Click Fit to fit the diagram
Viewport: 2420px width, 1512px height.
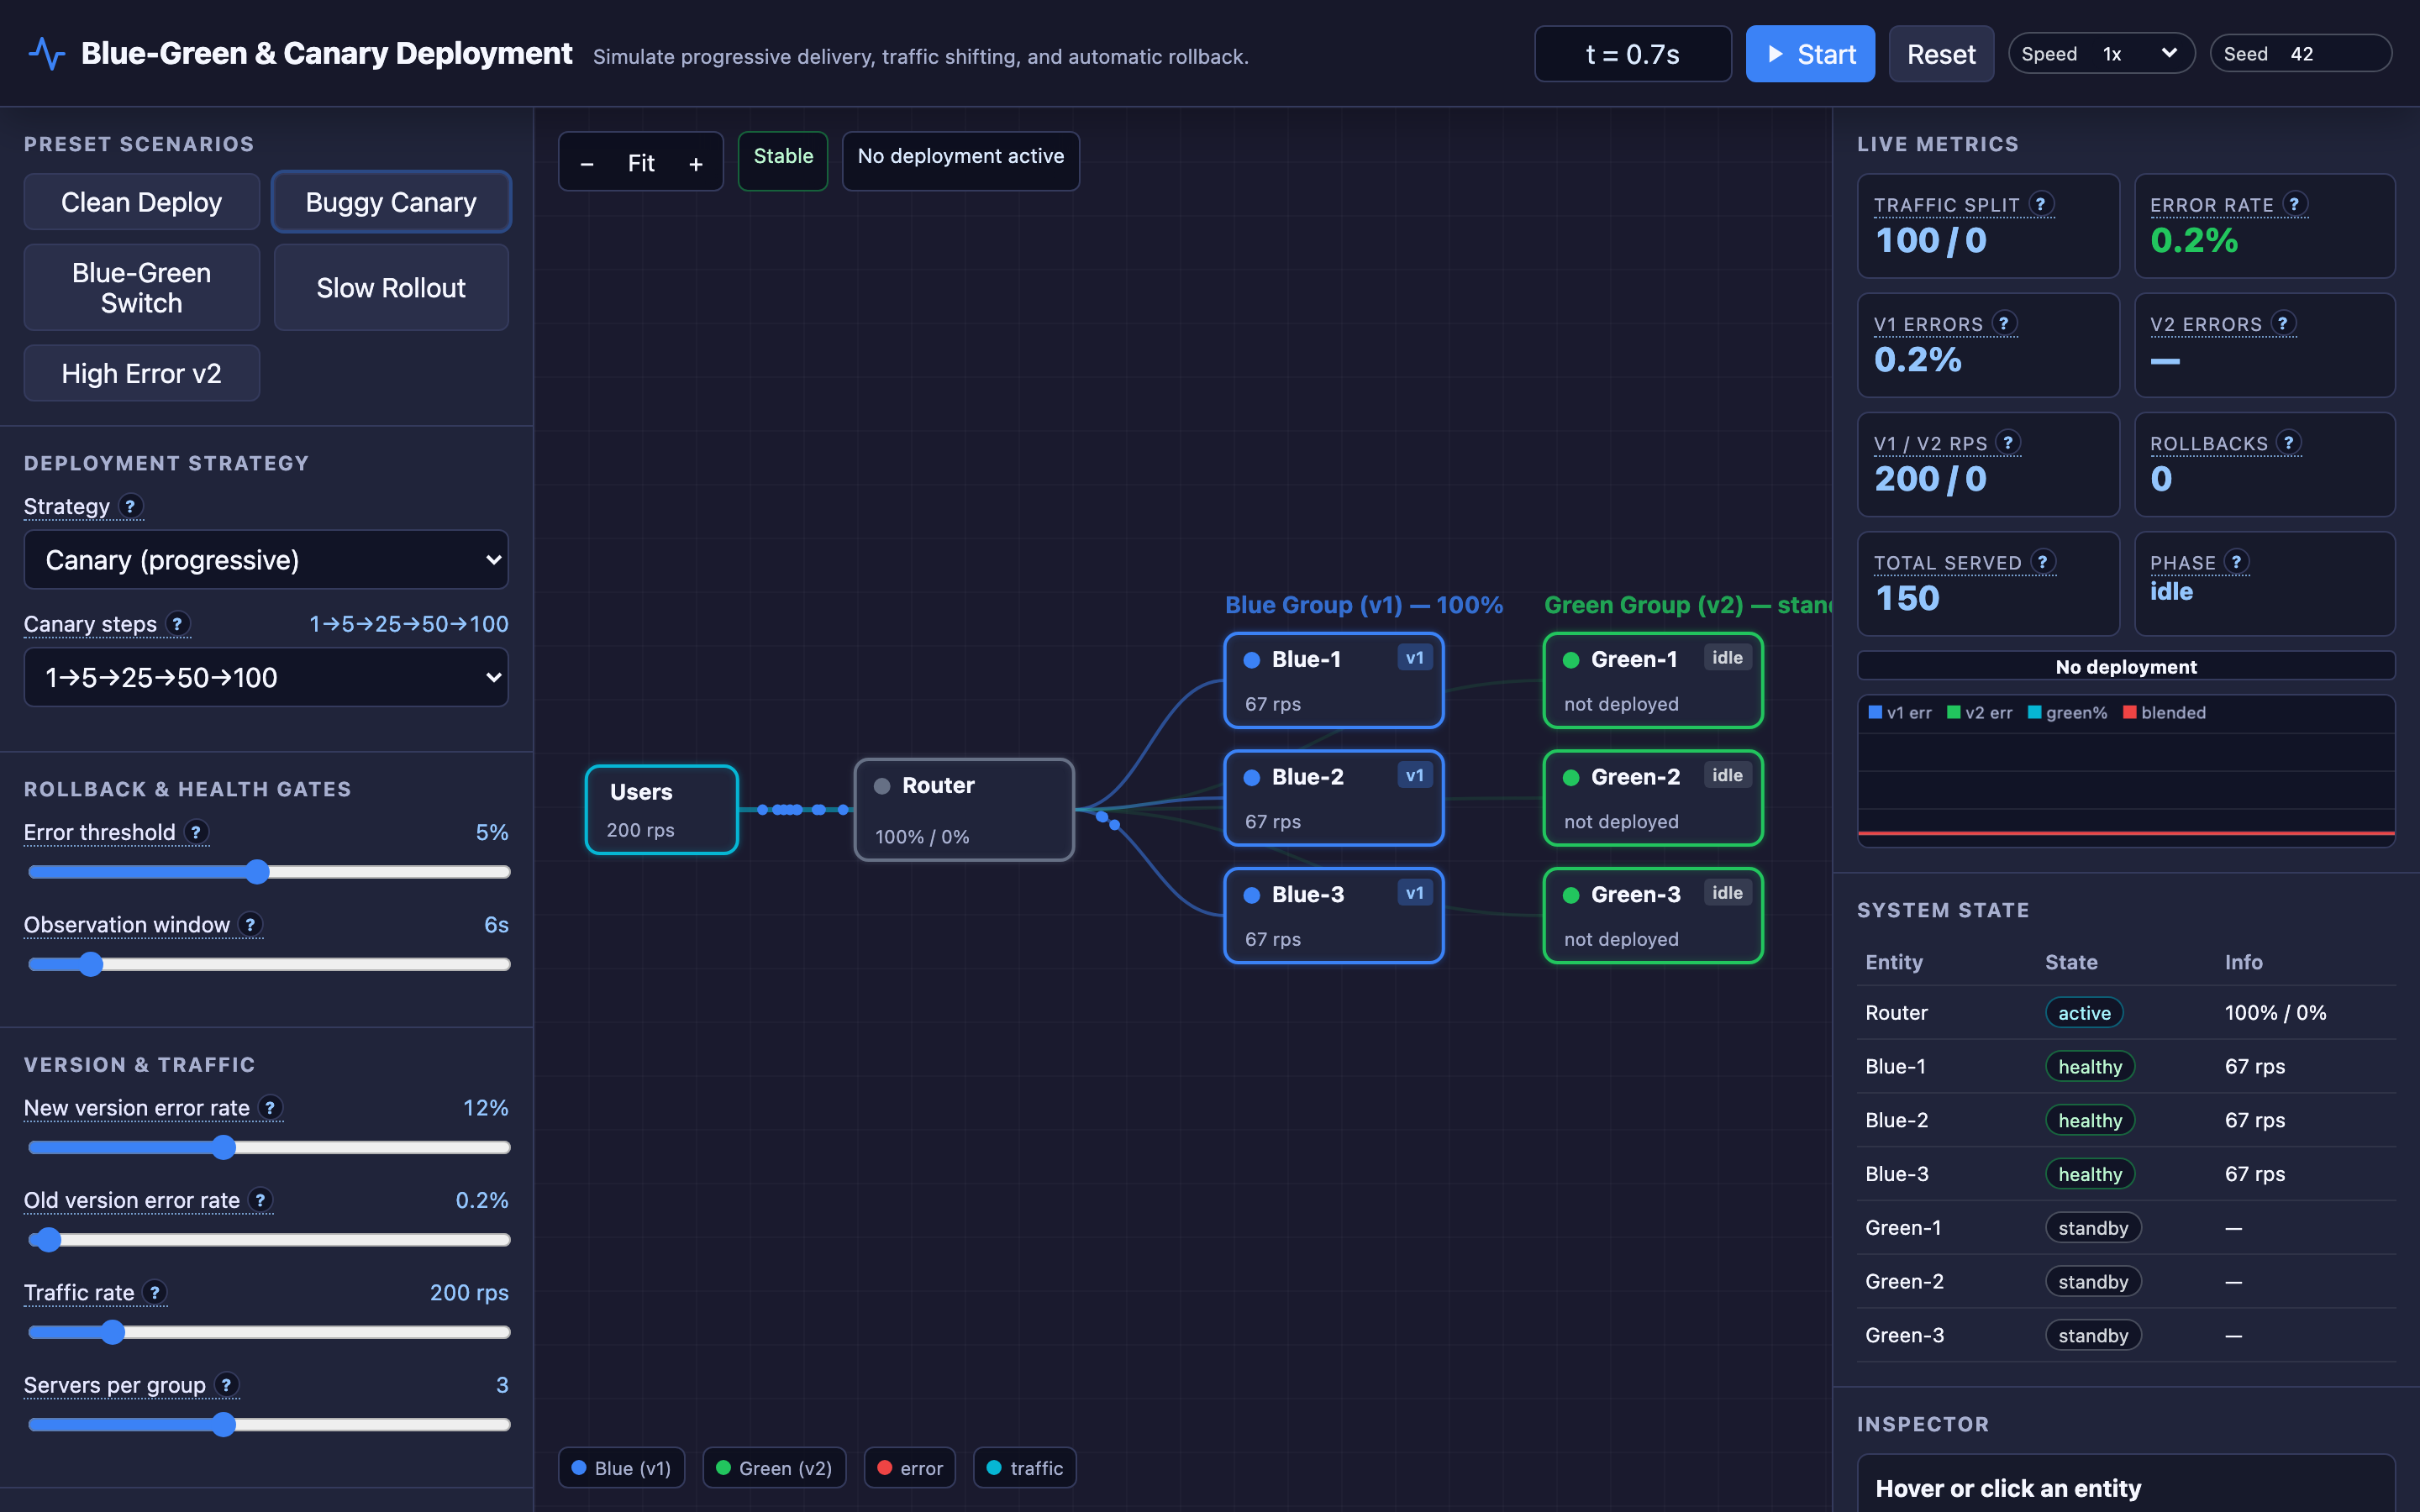tap(641, 163)
